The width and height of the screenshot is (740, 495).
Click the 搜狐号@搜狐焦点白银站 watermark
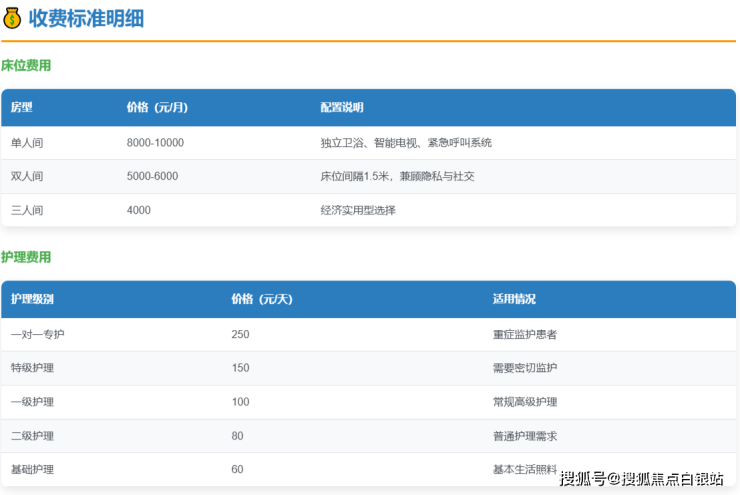coord(641,478)
